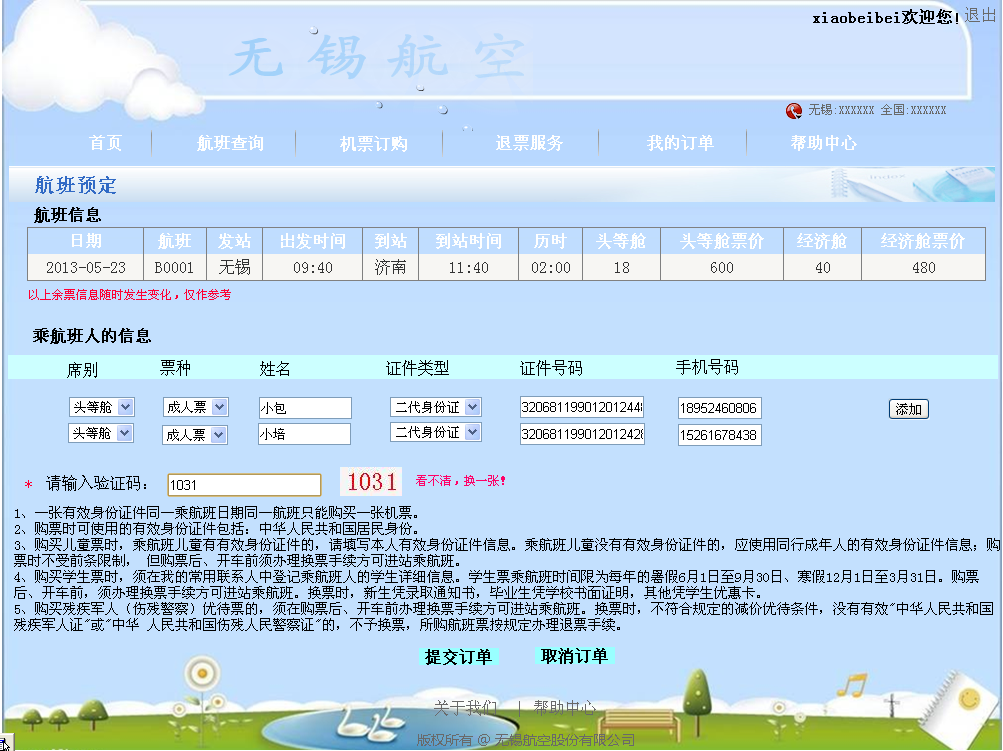Click the captcha image showing 1031
Image resolution: width=1003 pixels, height=751 pixels.
(371, 482)
